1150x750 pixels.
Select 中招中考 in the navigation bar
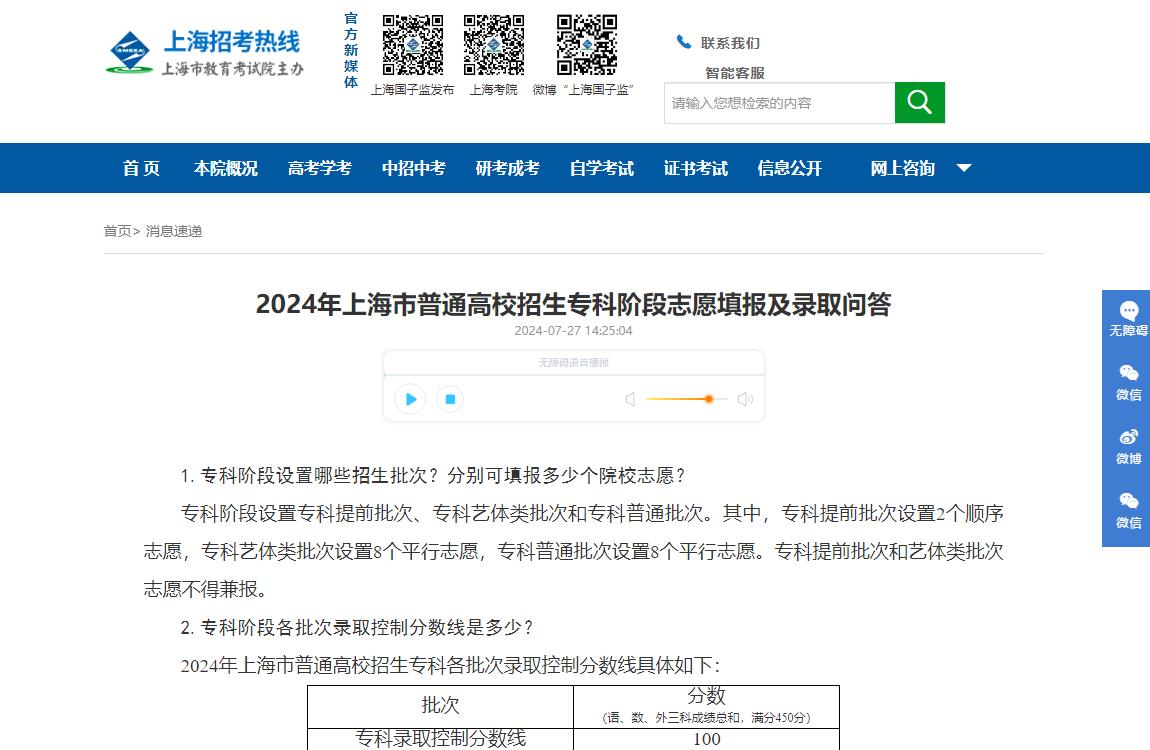point(413,168)
